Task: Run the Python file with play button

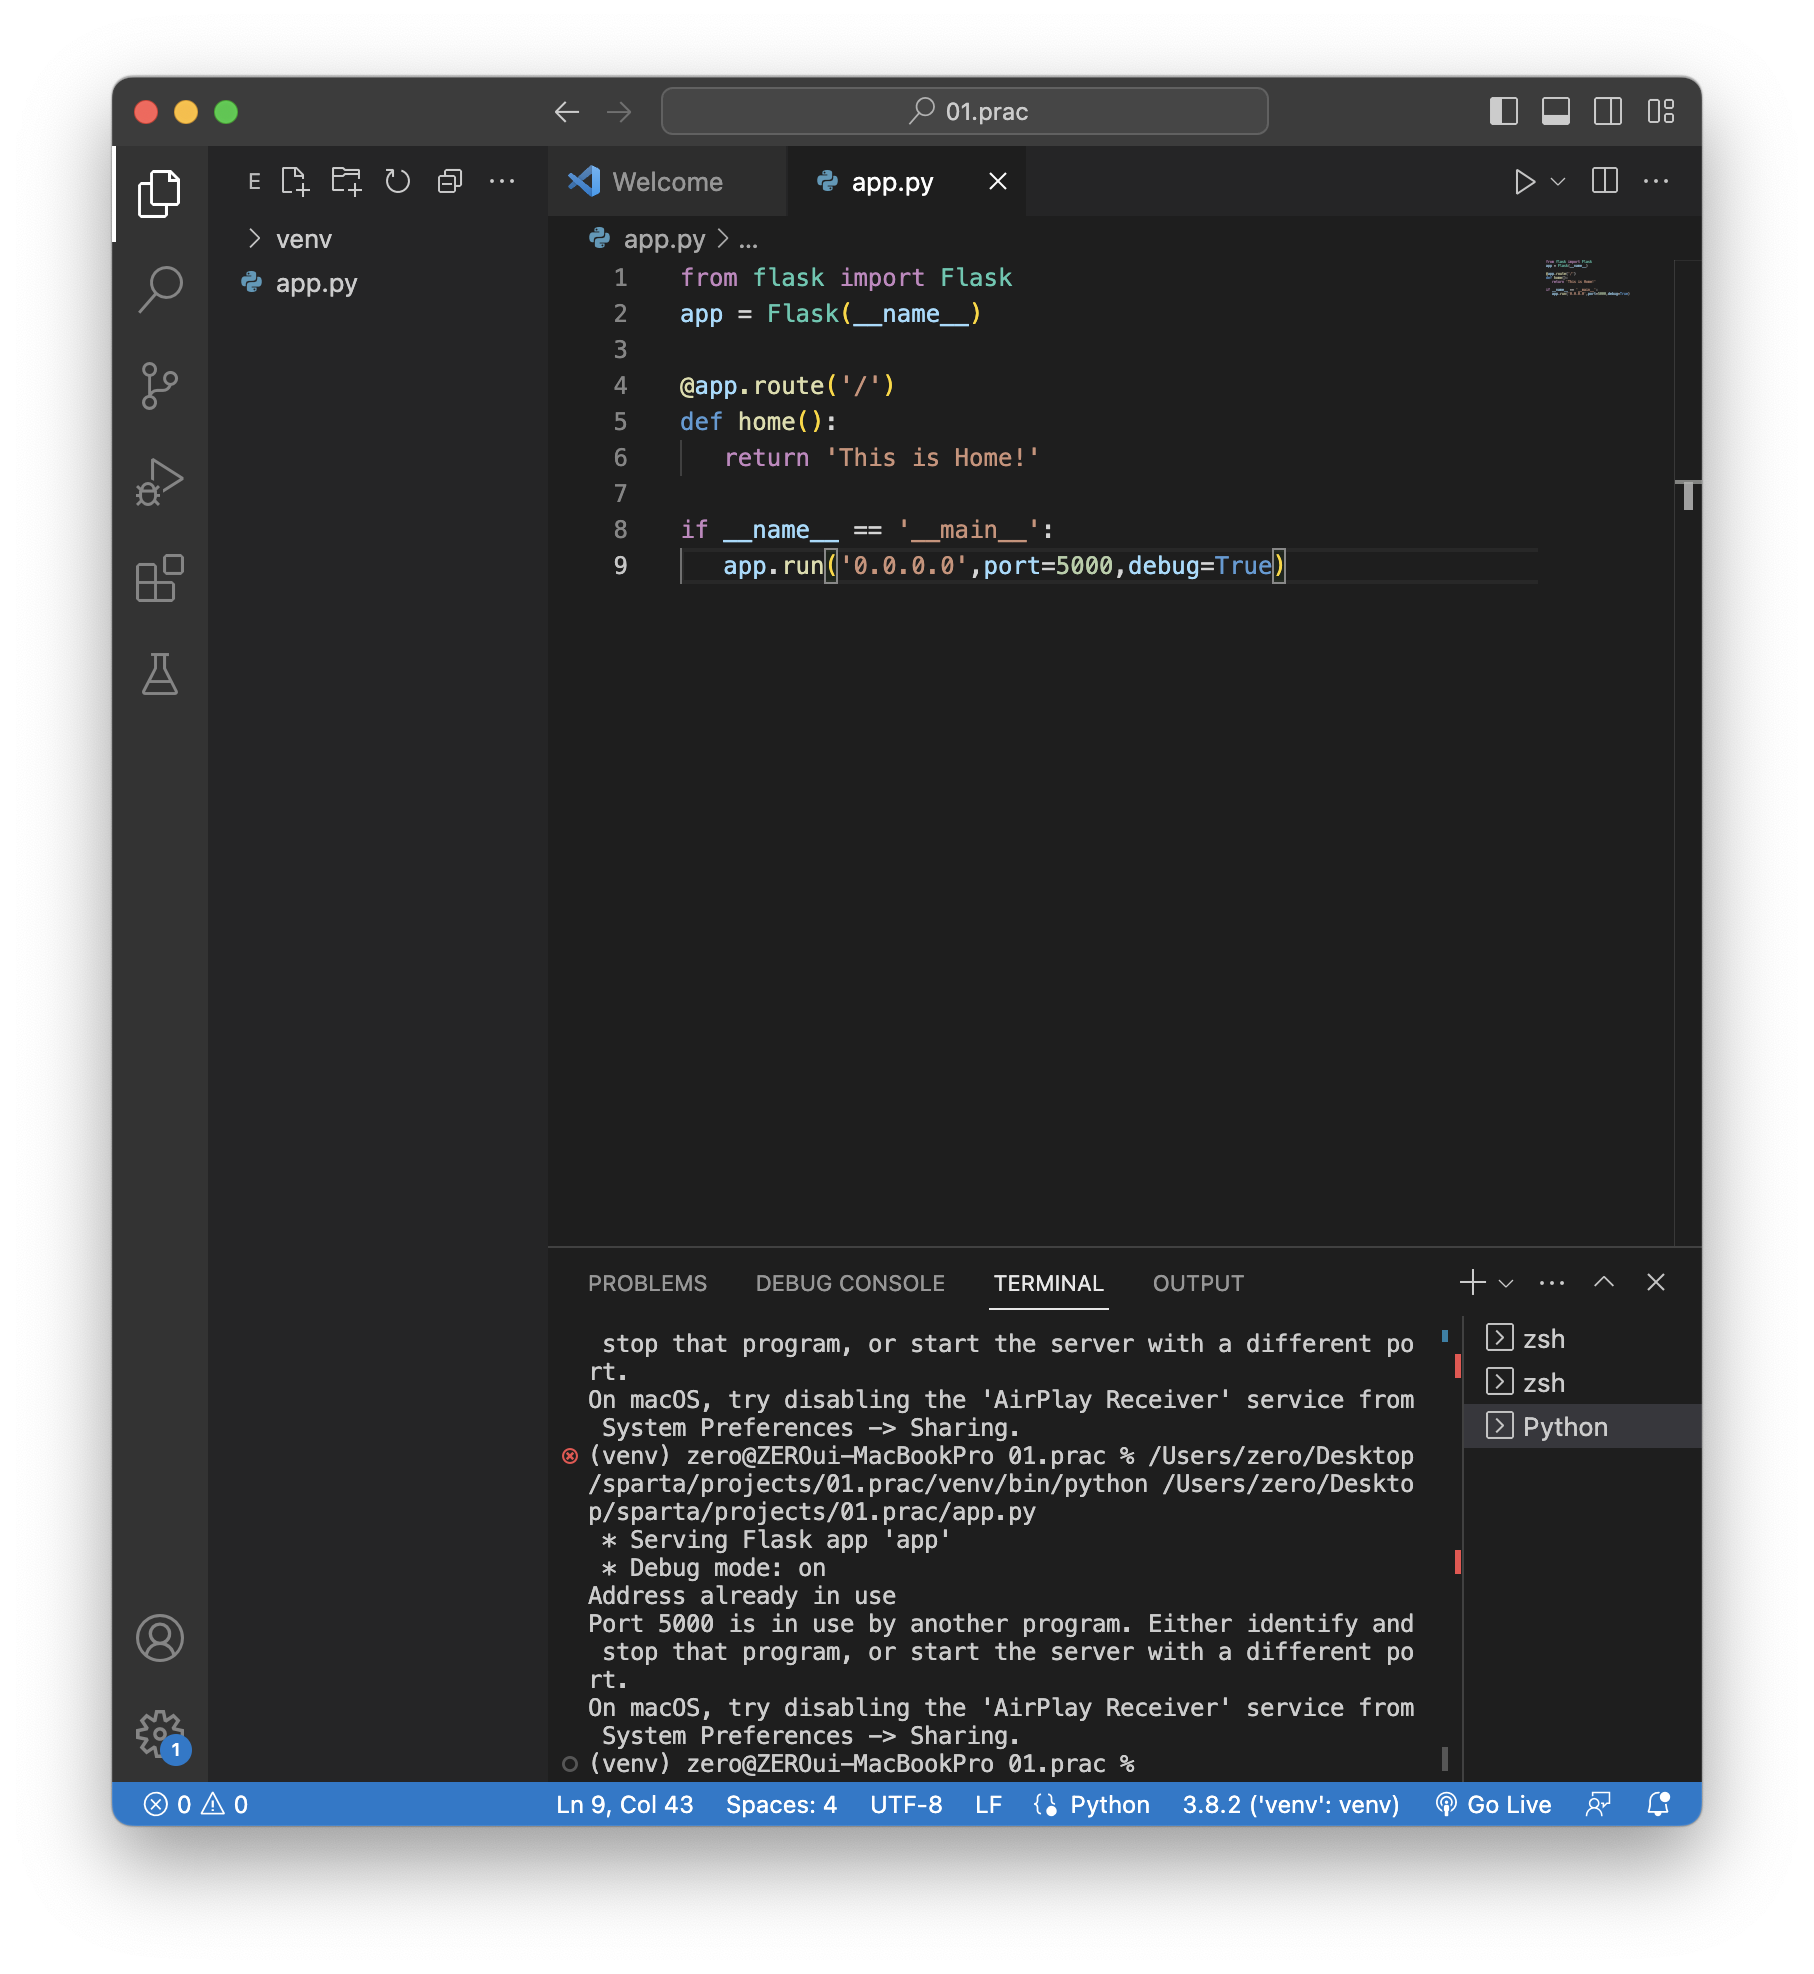Action: coord(1524,181)
